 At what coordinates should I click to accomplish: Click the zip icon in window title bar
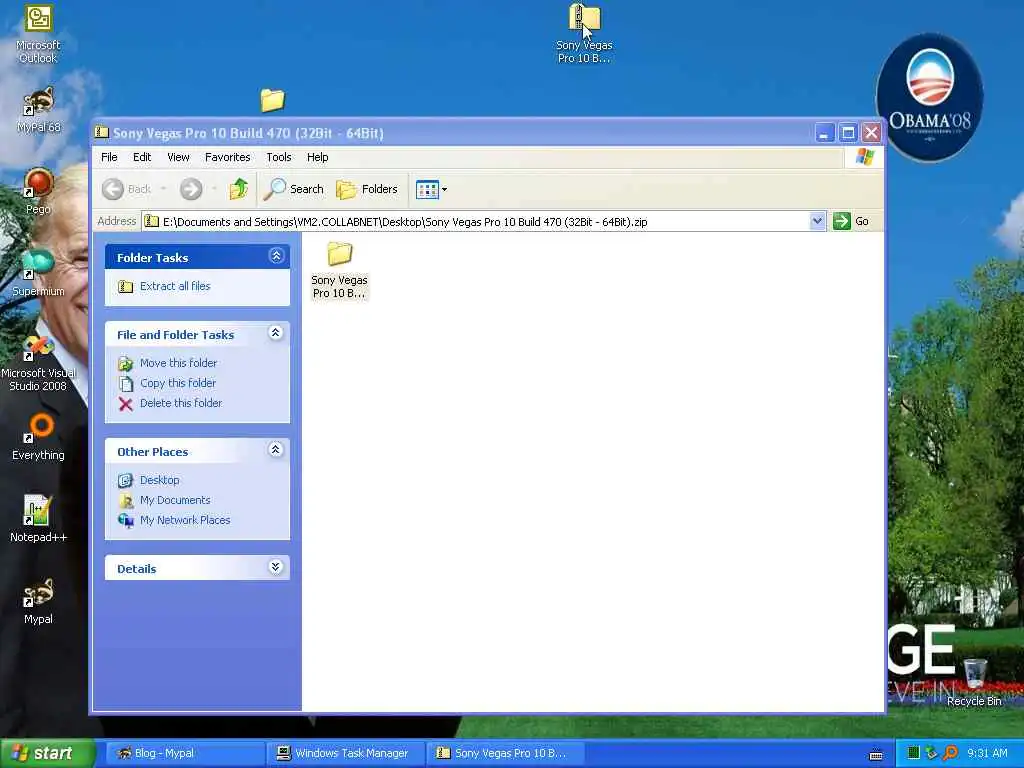(x=102, y=133)
